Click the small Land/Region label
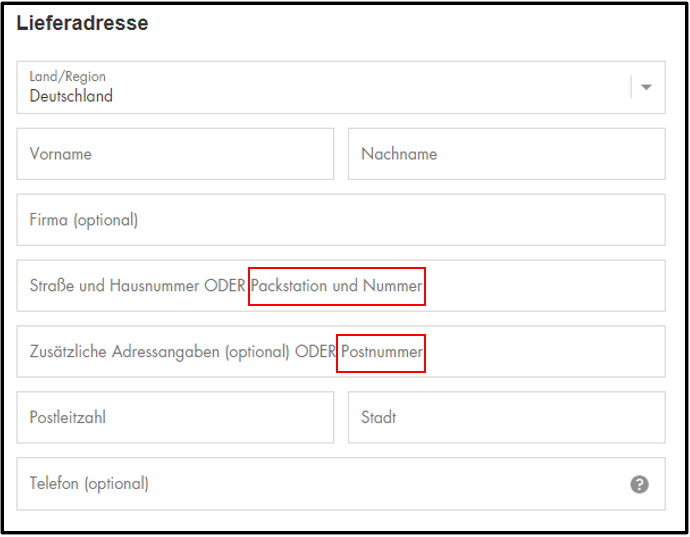 [68, 77]
